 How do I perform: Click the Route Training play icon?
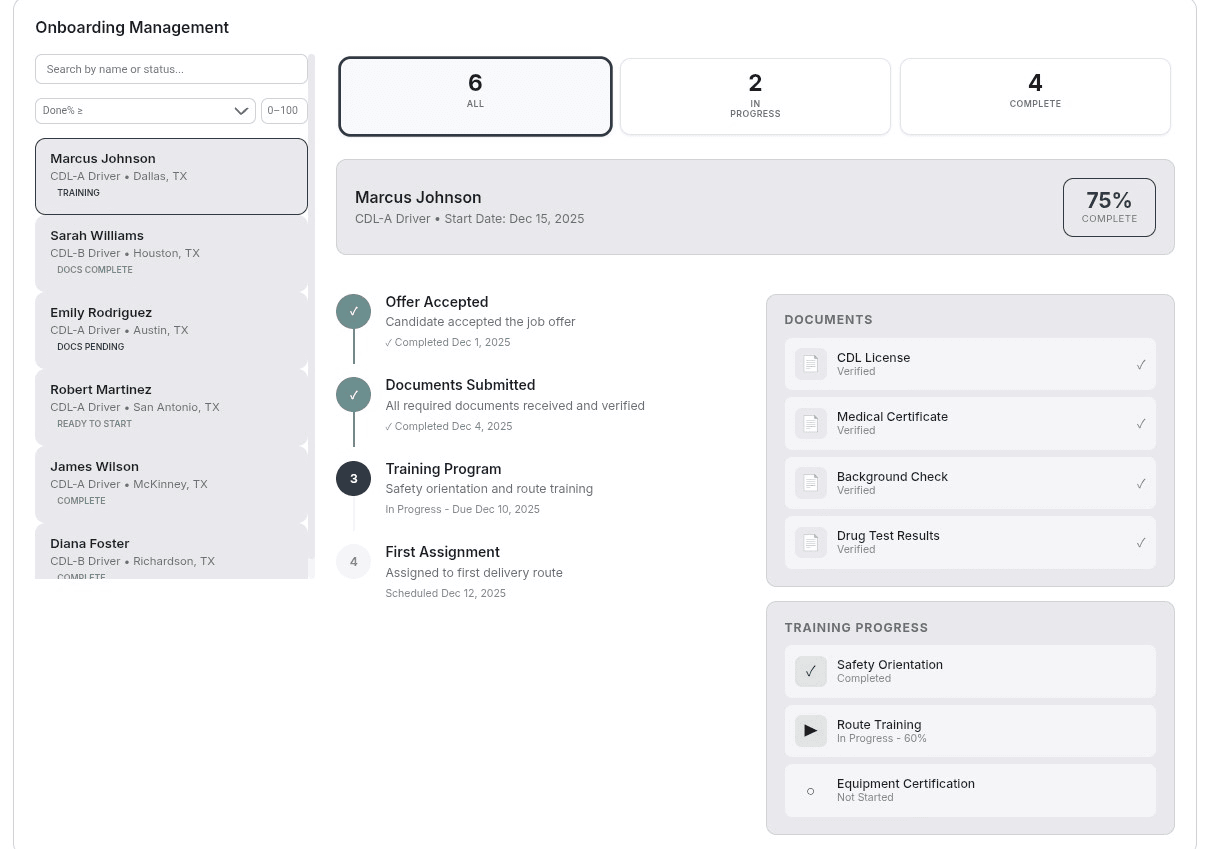click(x=811, y=731)
